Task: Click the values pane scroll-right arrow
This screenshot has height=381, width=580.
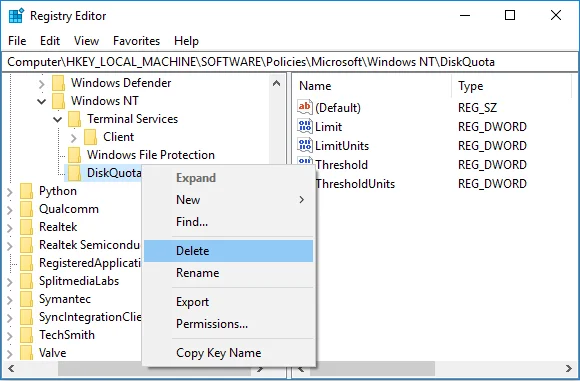Action: point(569,368)
